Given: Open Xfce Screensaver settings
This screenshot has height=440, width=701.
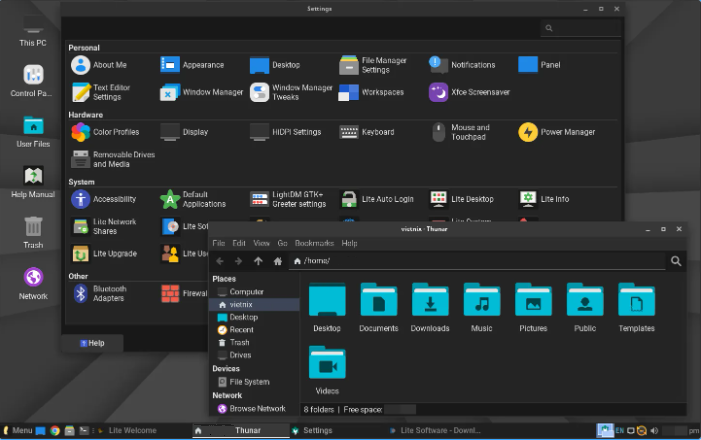Looking at the screenshot, I should pos(469,92).
